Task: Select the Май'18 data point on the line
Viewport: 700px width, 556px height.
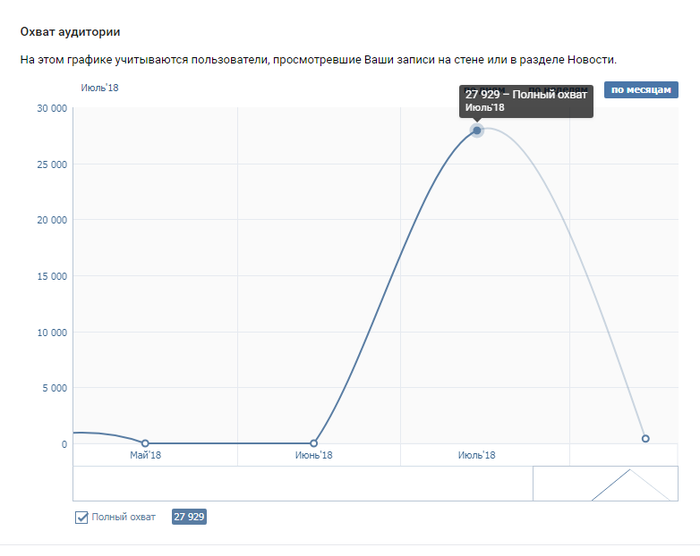Action: pos(145,443)
